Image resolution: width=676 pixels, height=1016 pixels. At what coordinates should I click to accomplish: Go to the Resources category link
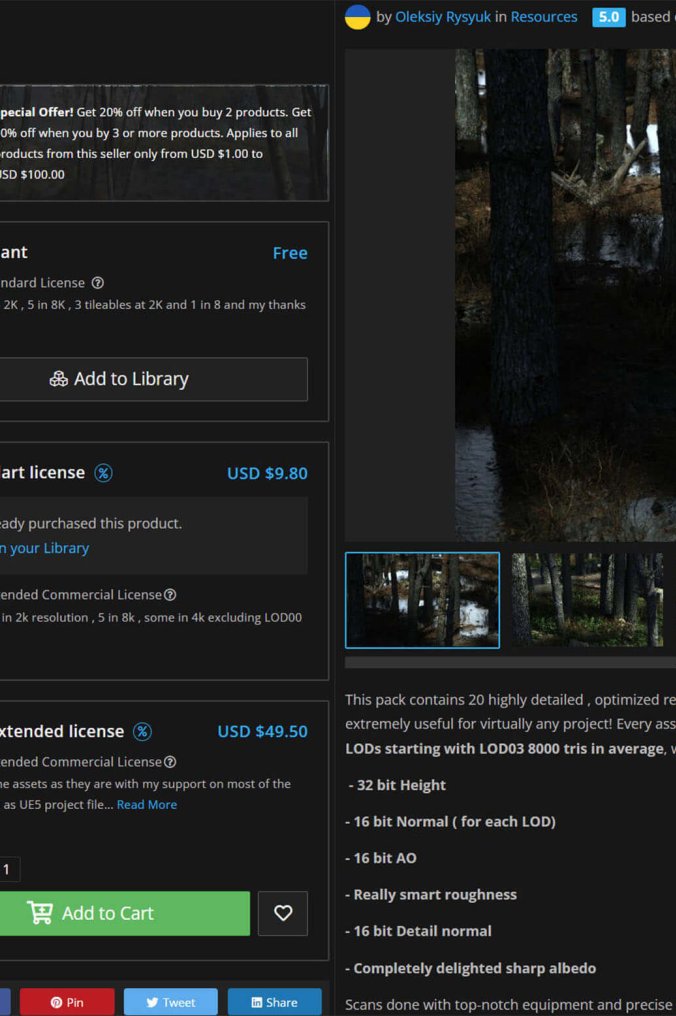coord(544,17)
